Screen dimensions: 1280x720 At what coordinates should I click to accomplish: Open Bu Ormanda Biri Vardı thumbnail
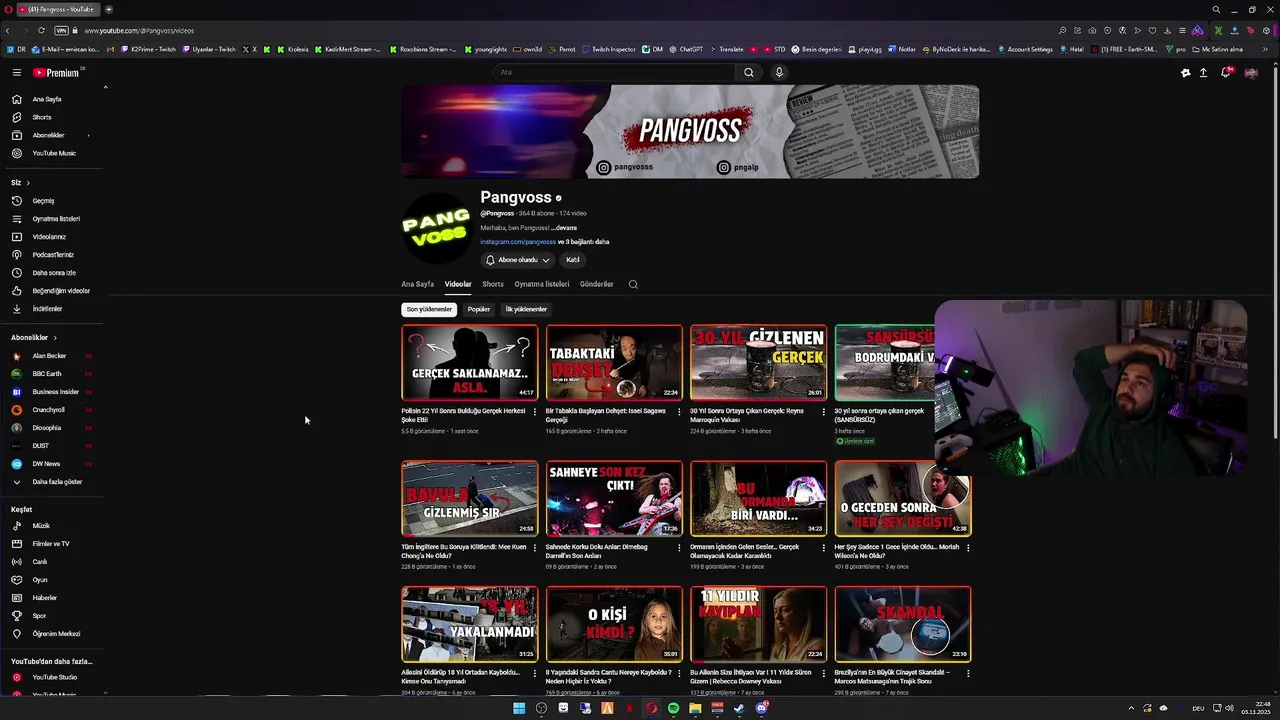coord(758,498)
